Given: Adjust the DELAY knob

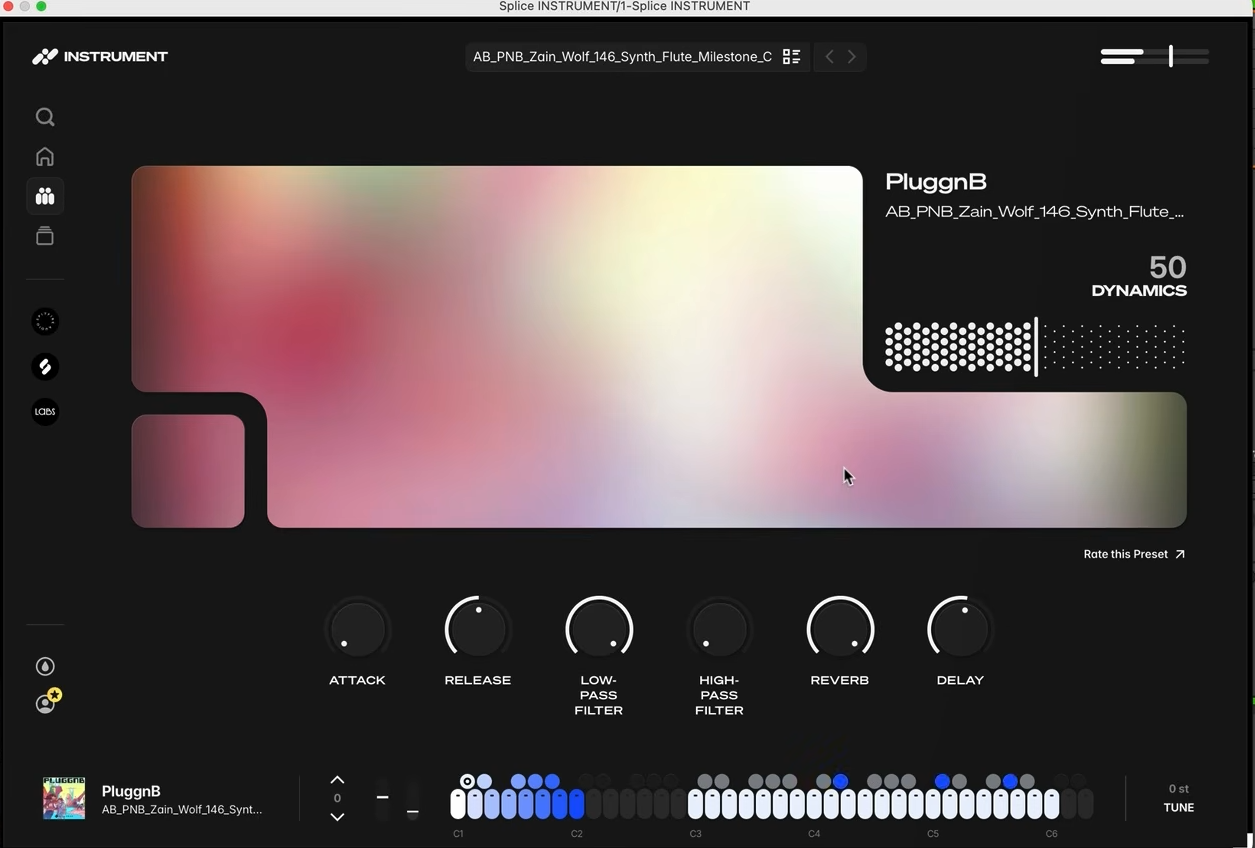Looking at the screenshot, I should click(x=960, y=629).
